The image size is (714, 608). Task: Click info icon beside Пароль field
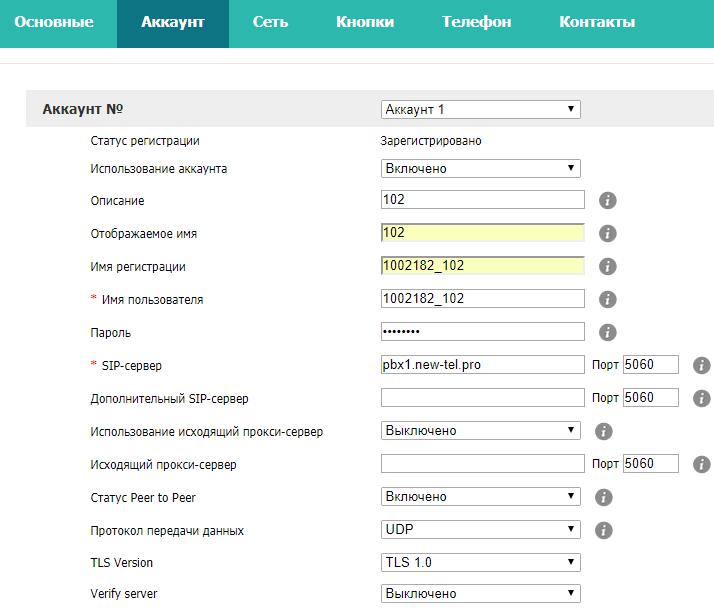tap(607, 333)
